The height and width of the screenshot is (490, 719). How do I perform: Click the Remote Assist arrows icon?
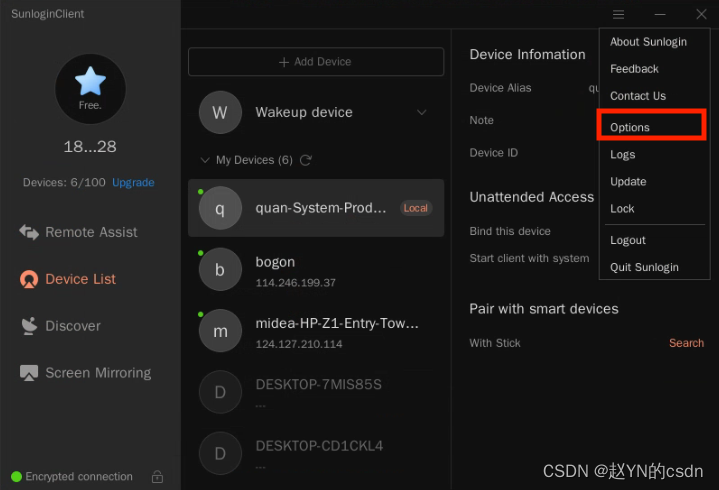(x=29, y=232)
